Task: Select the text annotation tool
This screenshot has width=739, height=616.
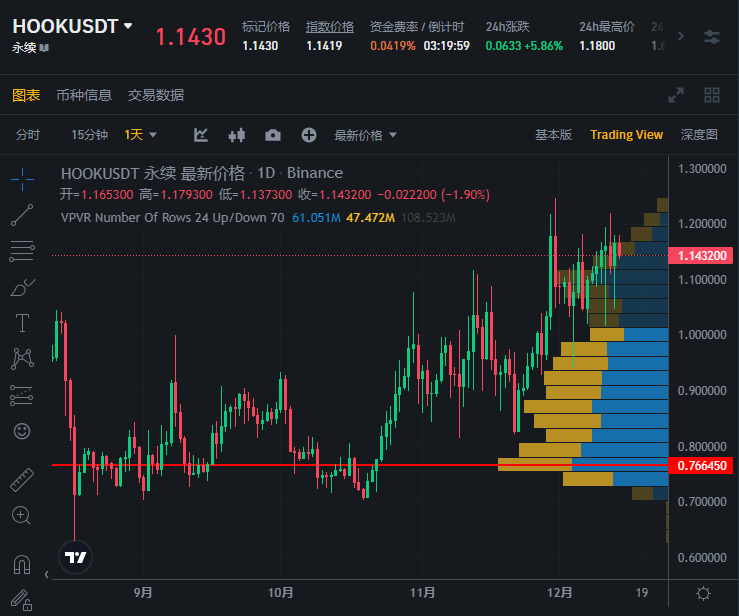Action: click(21, 323)
